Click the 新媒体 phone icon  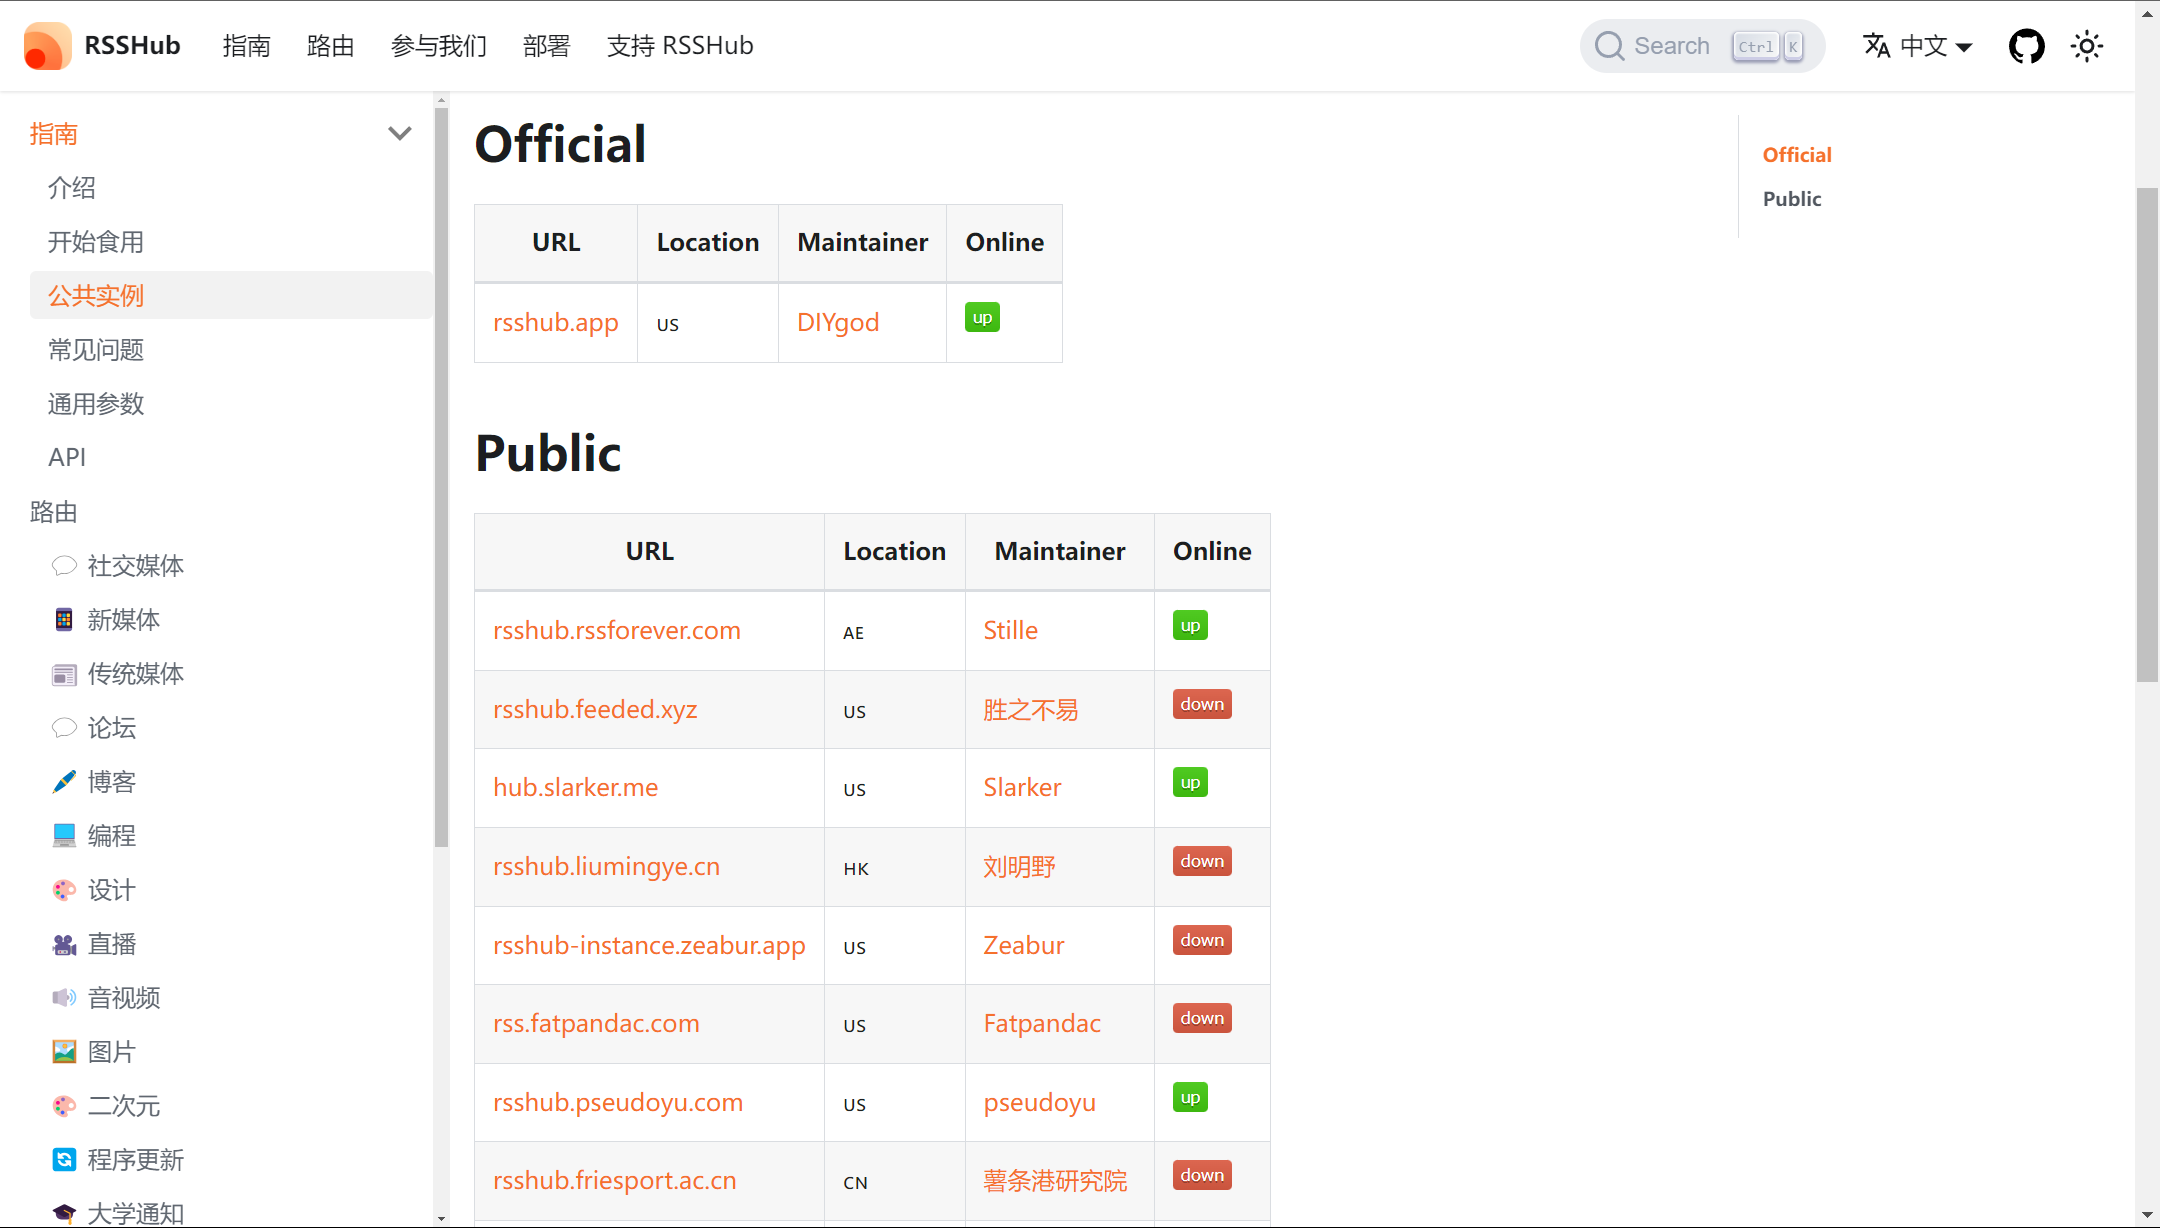coord(64,620)
